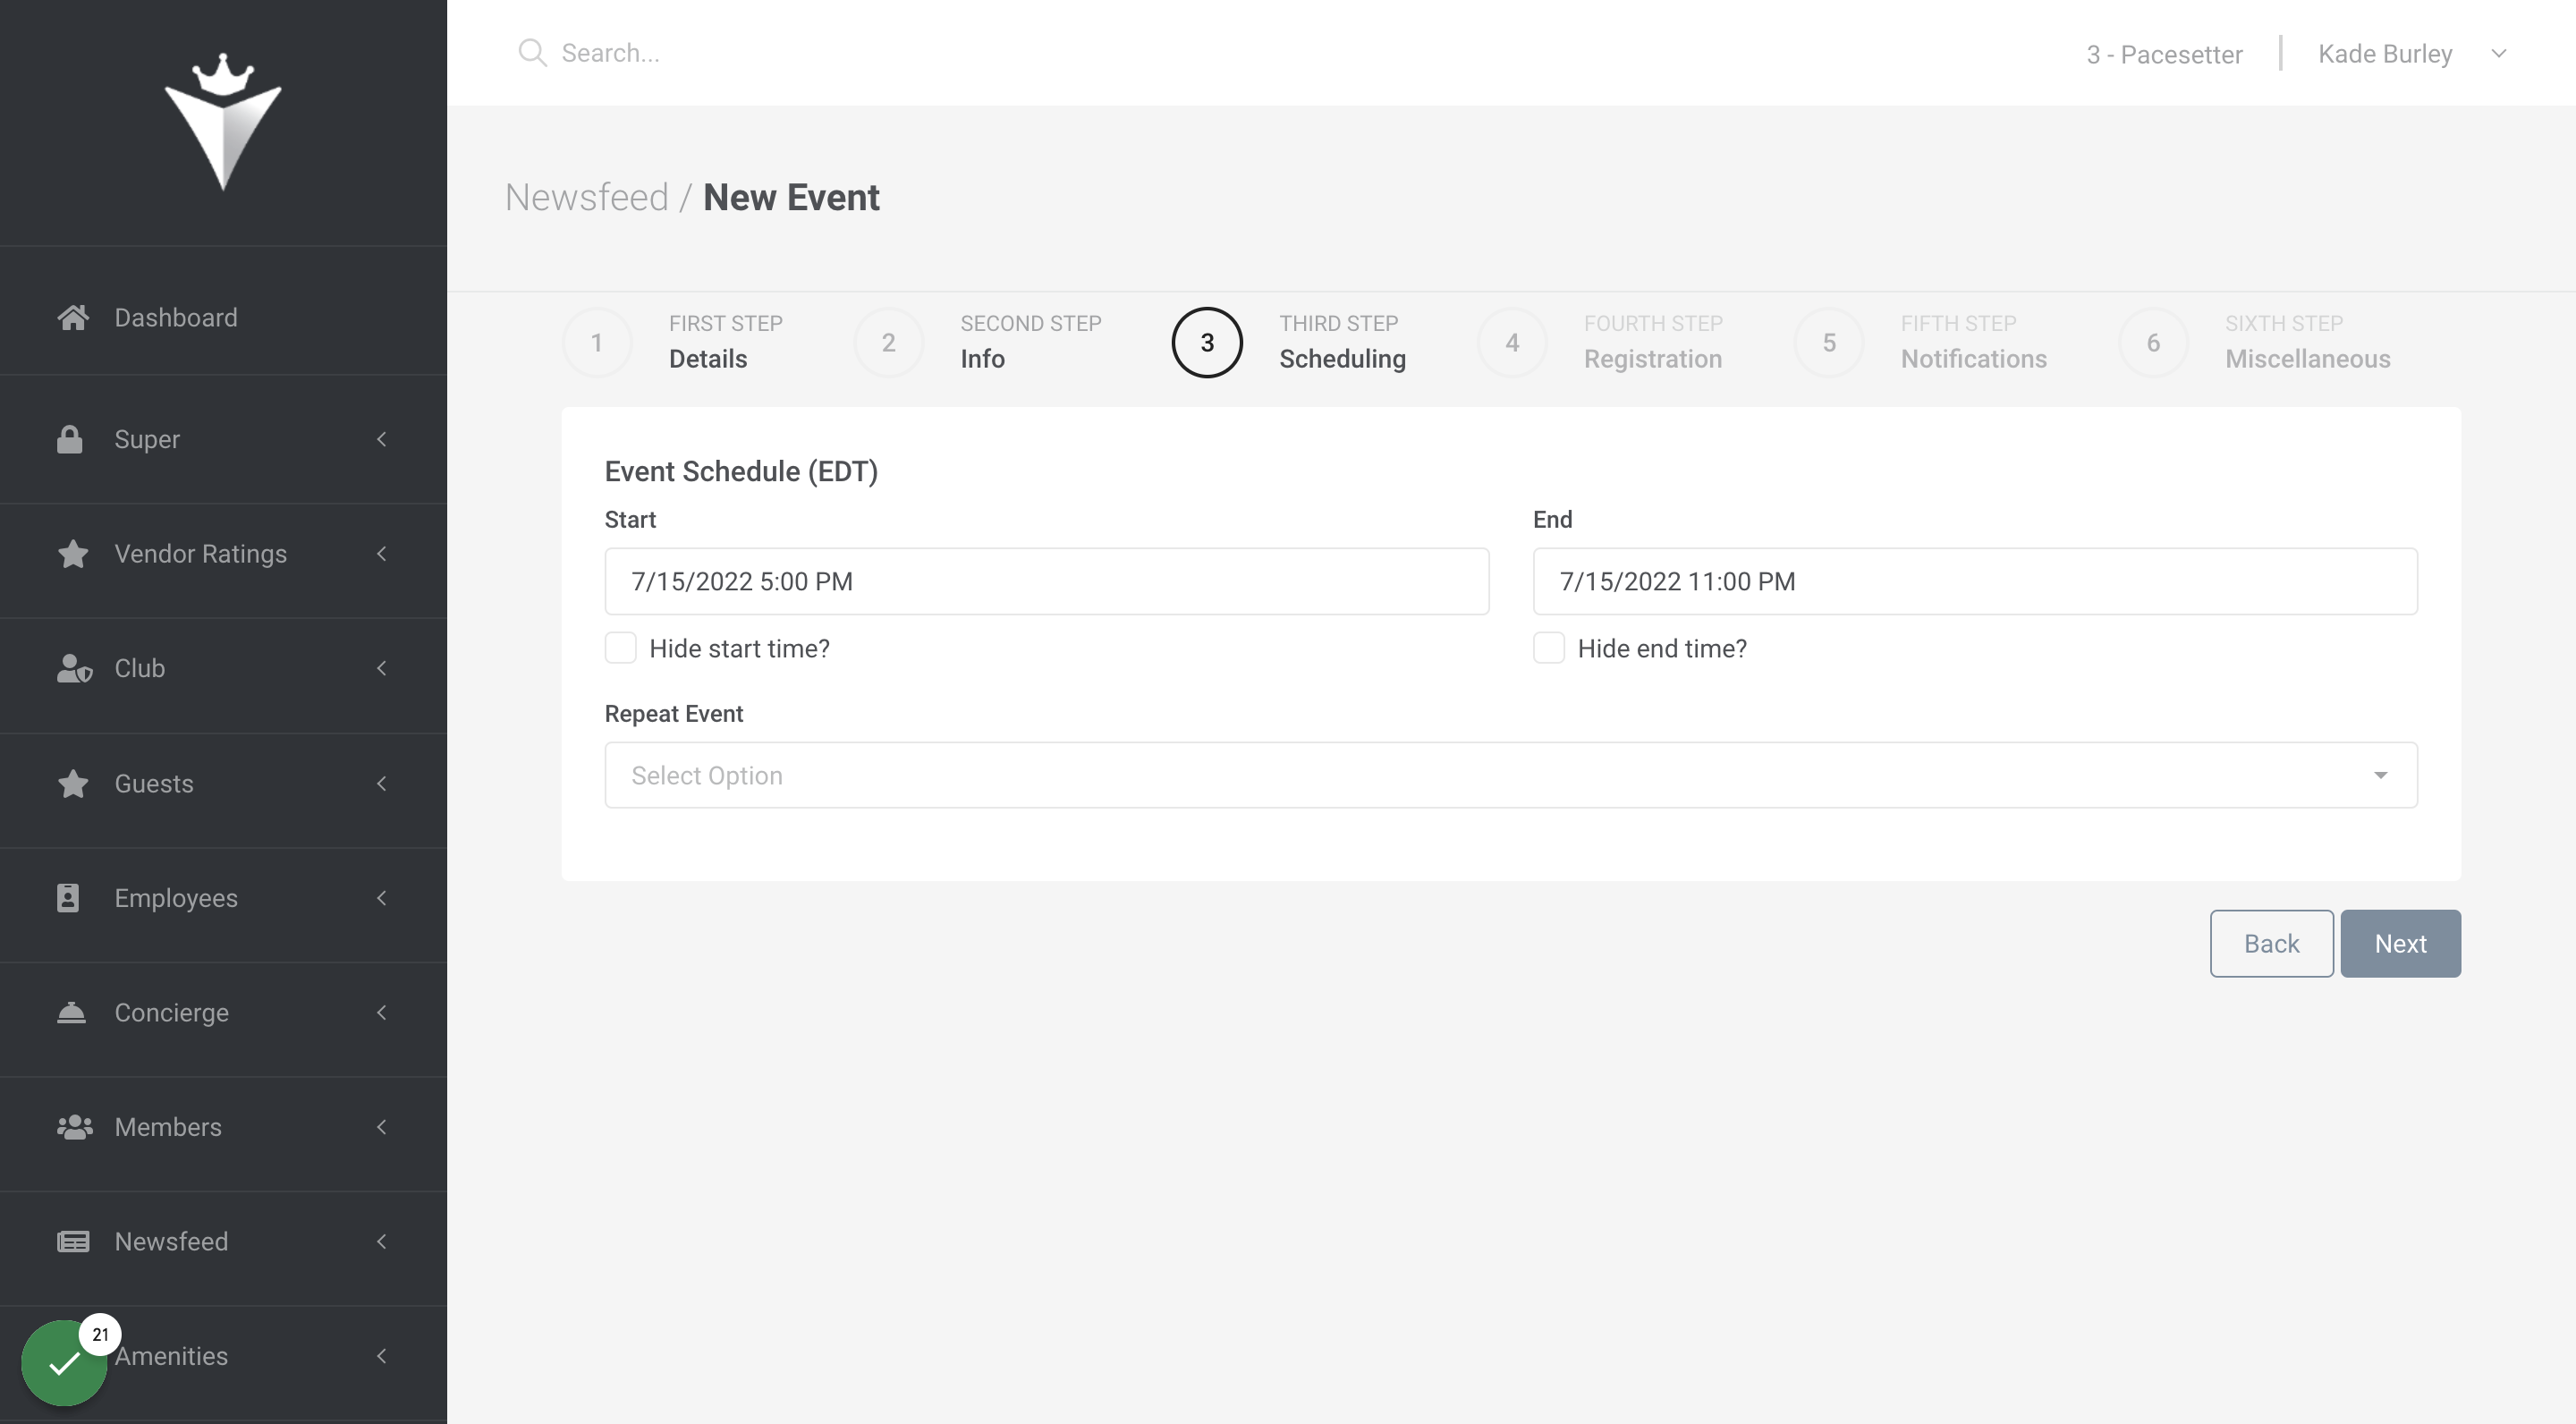This screenshot has width=2576, height=1424.
Task: Jump to step 6 Miscellaneous
Action: click(2254, 342)
